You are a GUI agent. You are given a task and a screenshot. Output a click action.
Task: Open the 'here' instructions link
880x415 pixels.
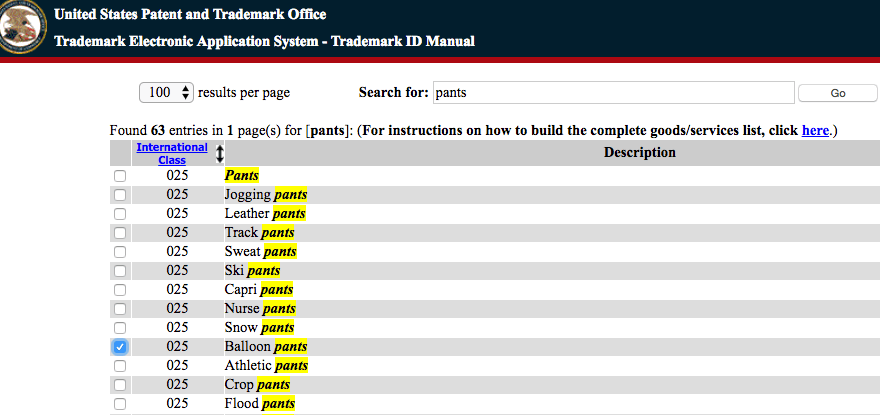point(815,131)
